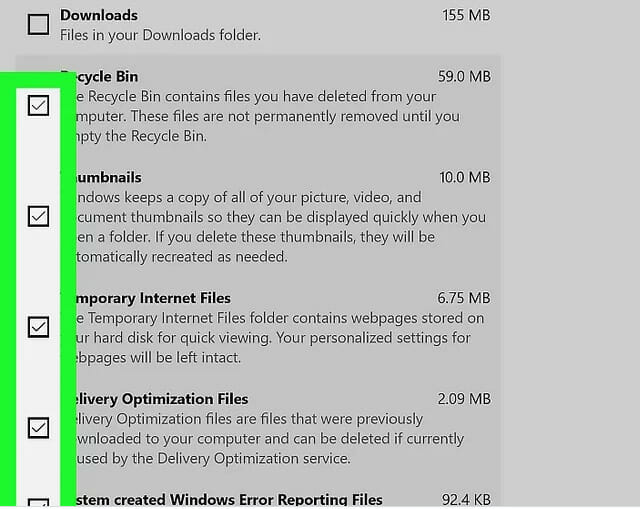640x509 pixels.
Task: Click the 2.09 MB size label
Action: click(464, 399)
